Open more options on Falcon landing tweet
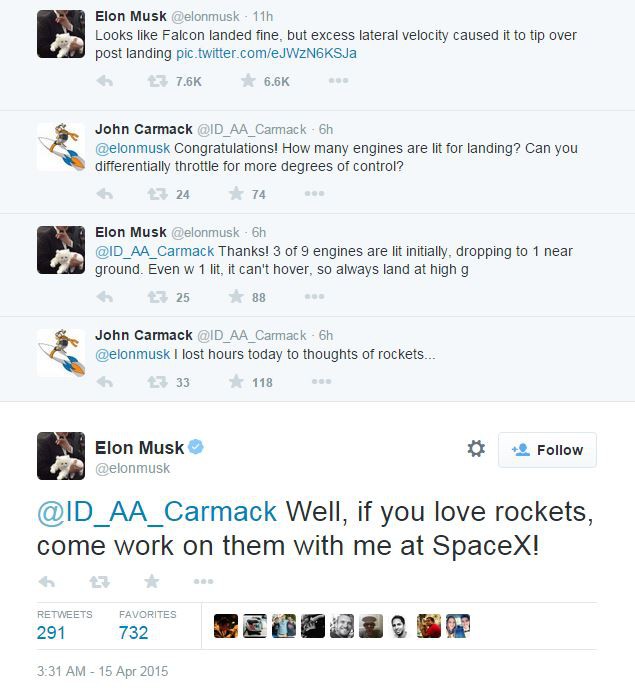The height and width of the screenshot is (699, 635). 338,81
